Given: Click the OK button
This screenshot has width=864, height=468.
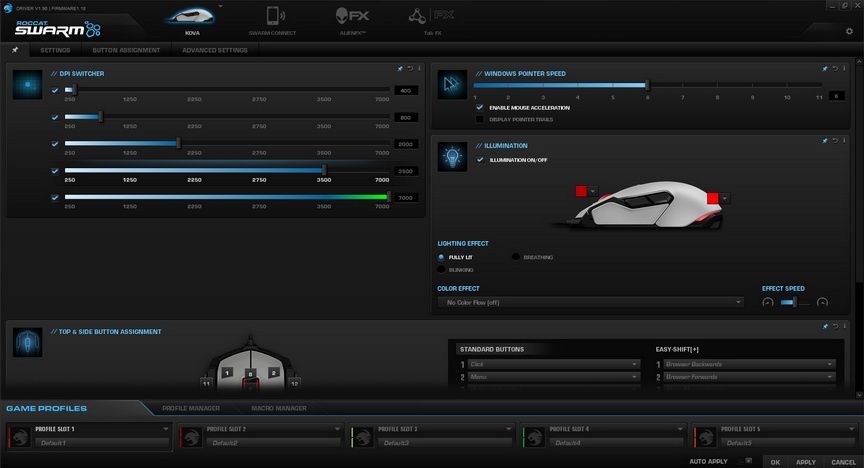Looking at the screenshot, I should 775,462.
